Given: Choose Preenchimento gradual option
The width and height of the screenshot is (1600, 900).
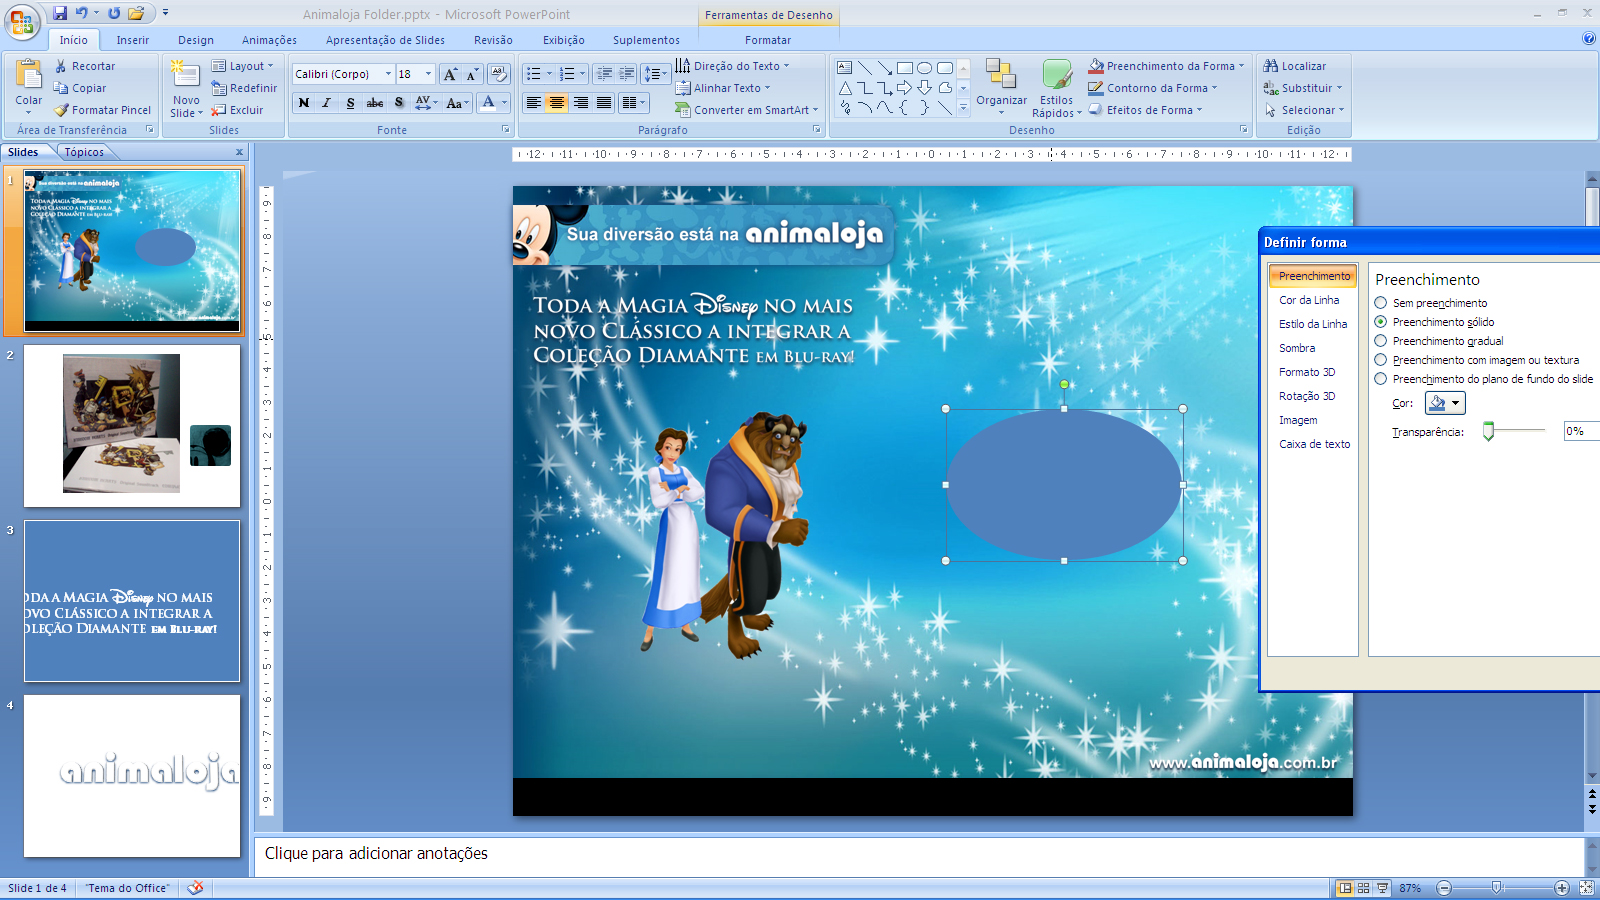Looking at the screenshot, I should point(1381,341).
